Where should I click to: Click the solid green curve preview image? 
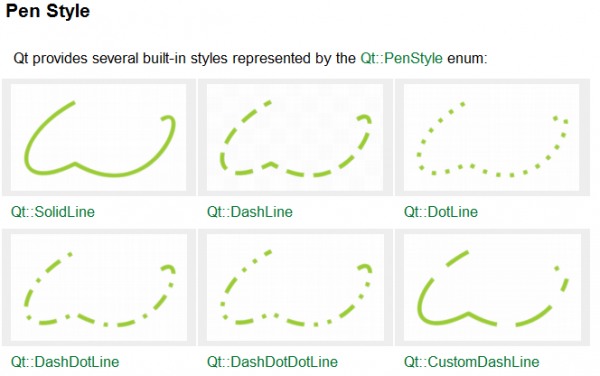point(99,138)
